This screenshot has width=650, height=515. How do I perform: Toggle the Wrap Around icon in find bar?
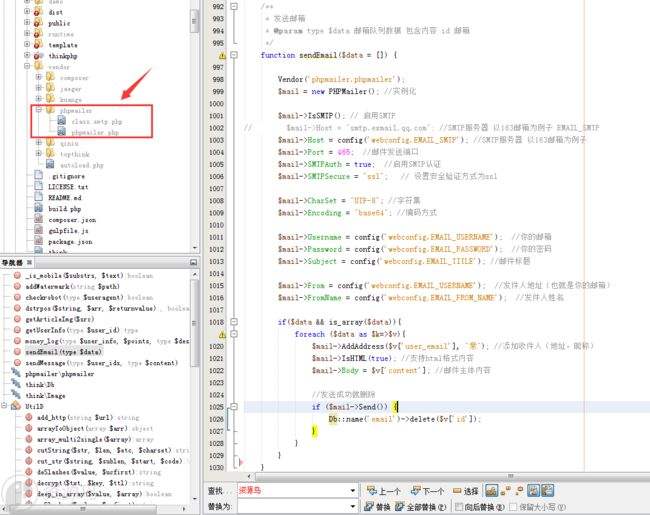pos(547,491)
